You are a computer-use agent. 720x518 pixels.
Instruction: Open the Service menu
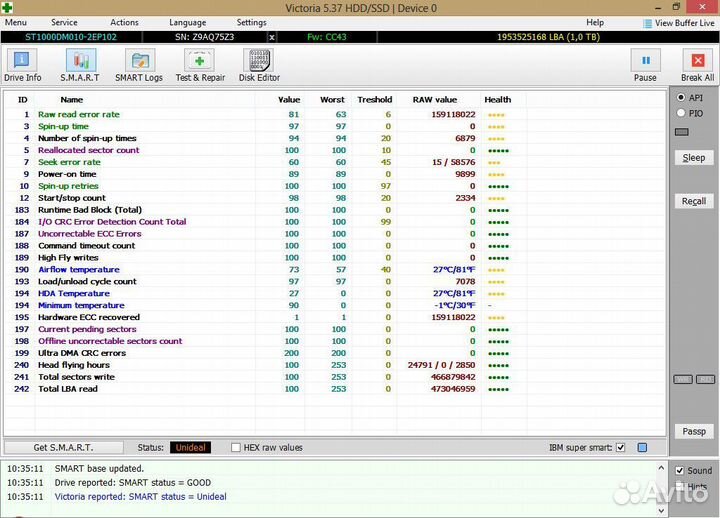tap(64, 22)
